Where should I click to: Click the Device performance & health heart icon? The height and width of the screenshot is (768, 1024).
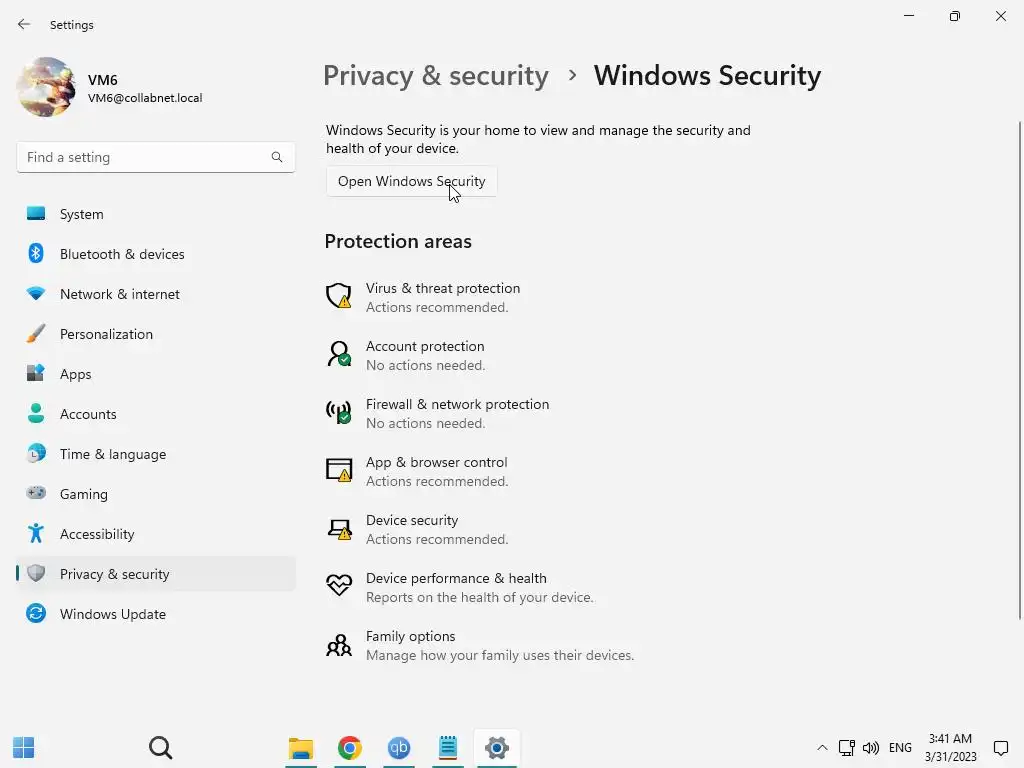coord(339,586)
